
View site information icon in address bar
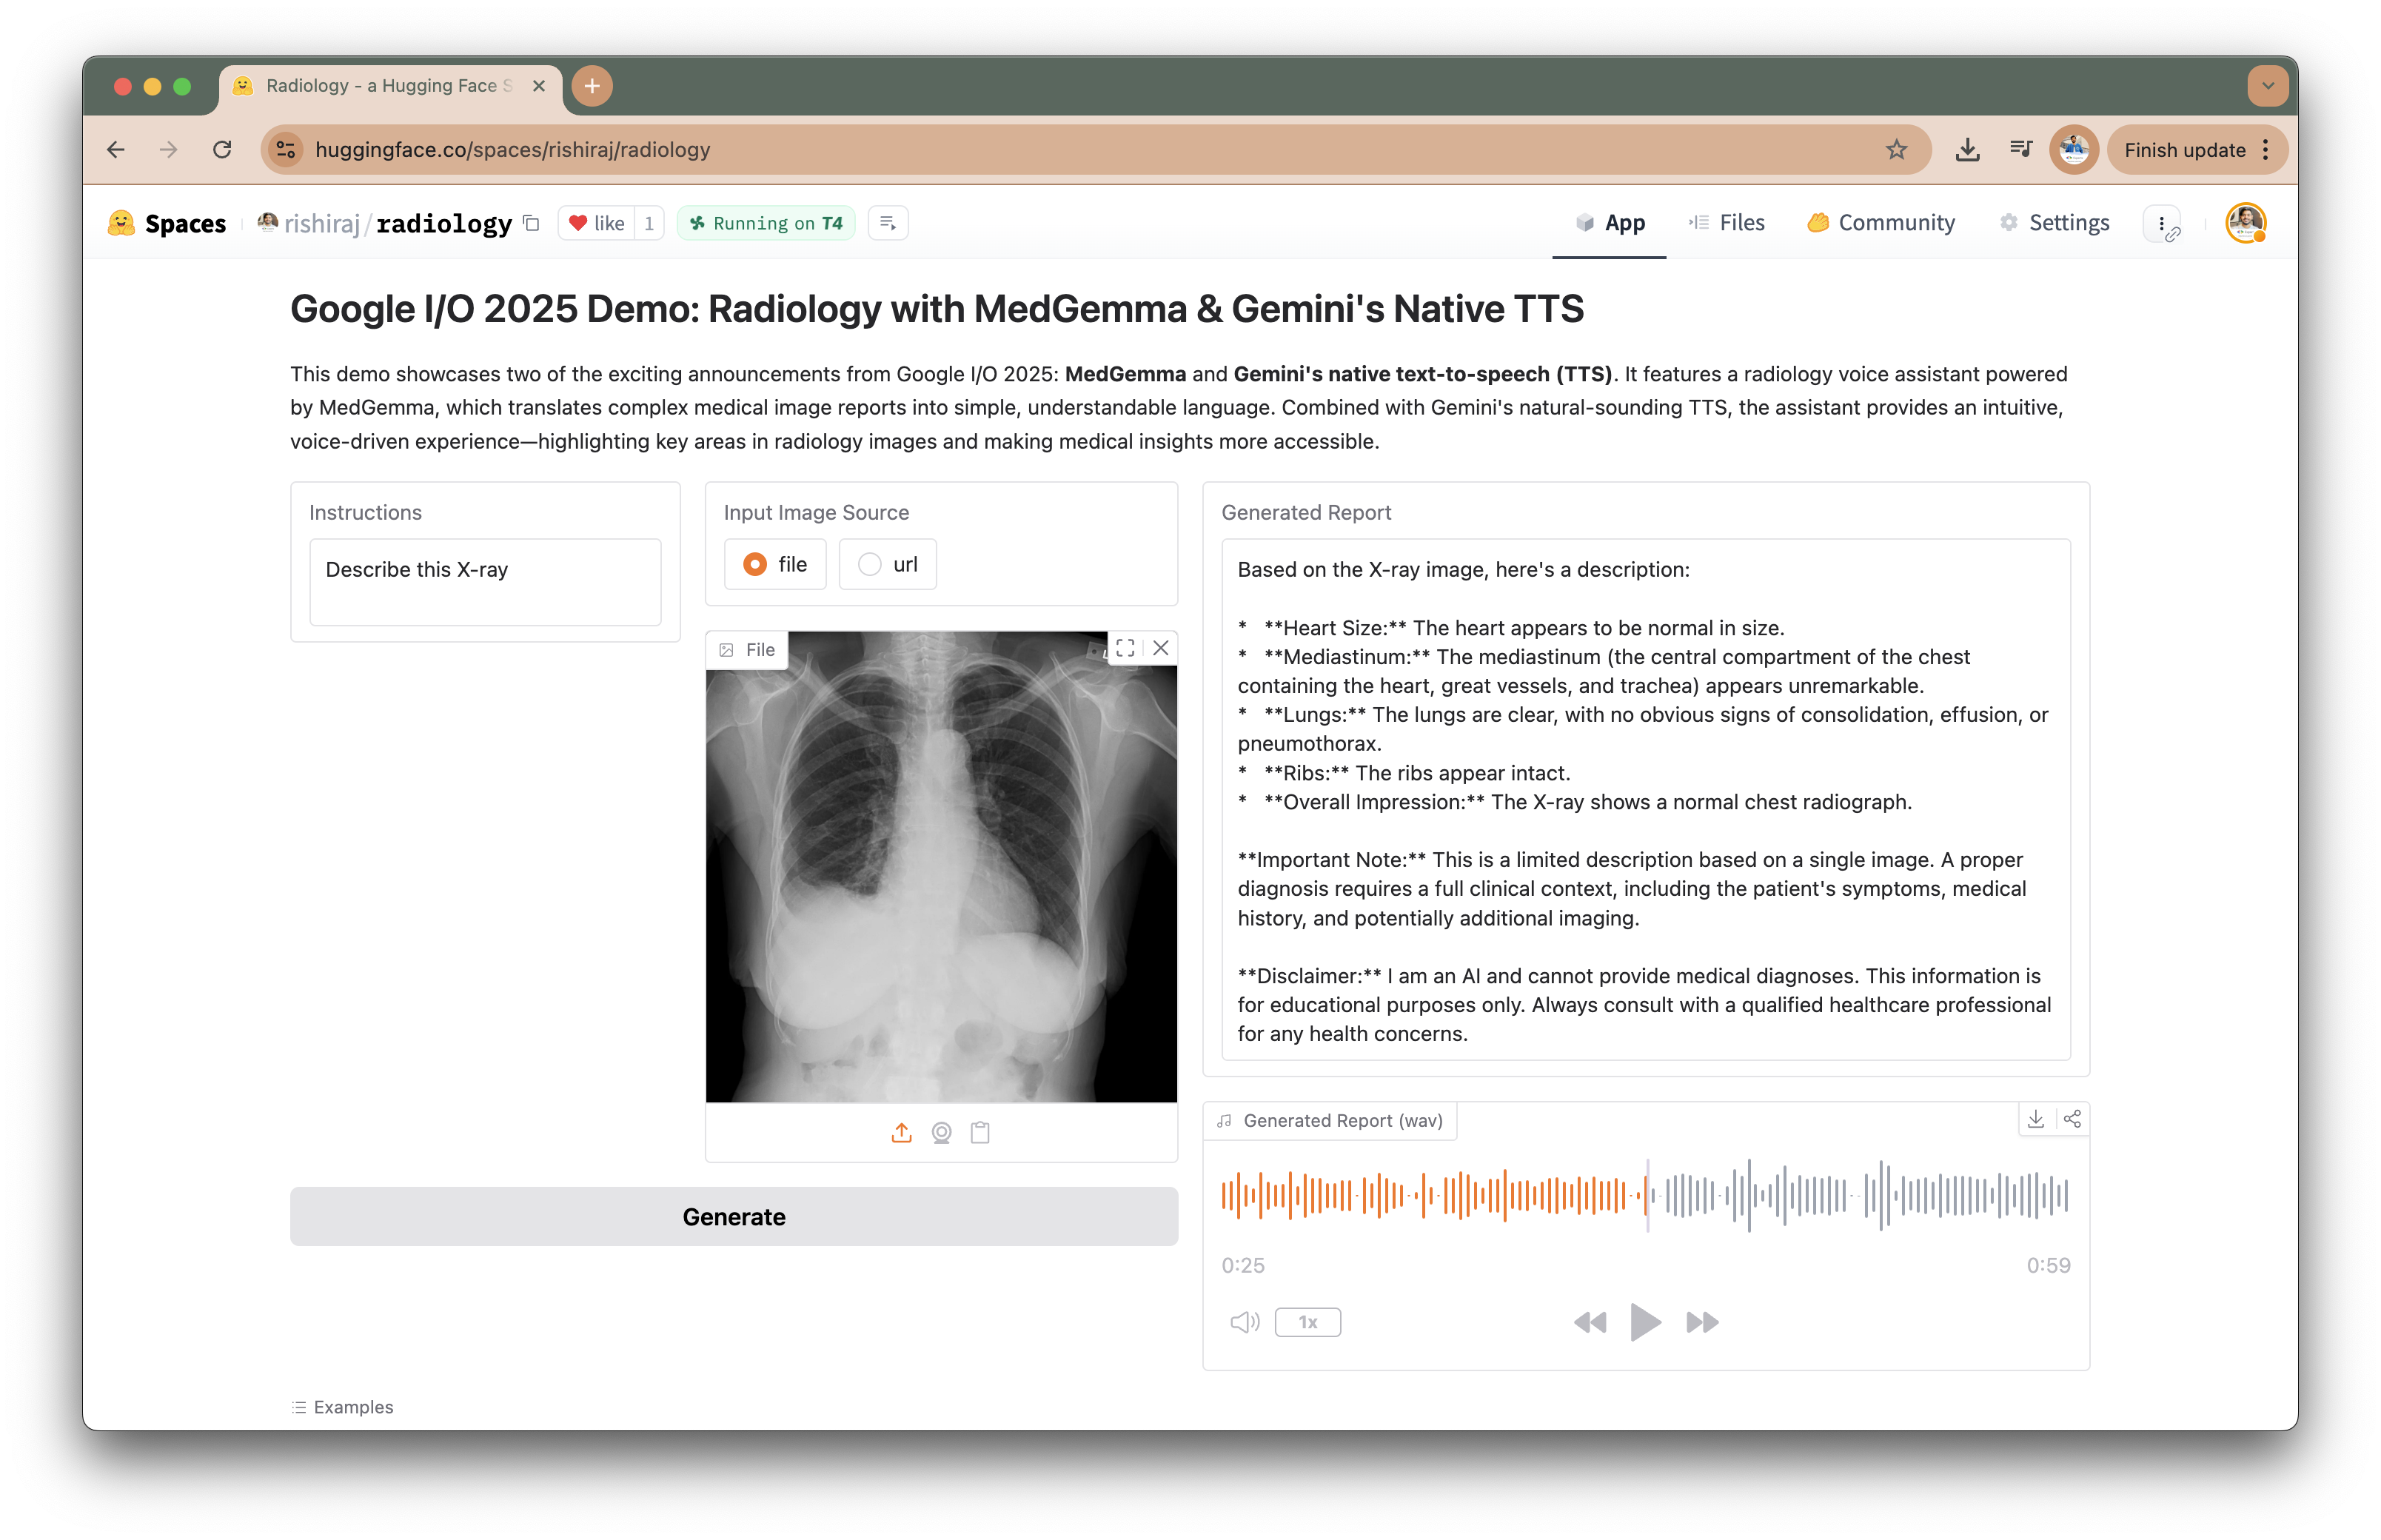(286, 150)
